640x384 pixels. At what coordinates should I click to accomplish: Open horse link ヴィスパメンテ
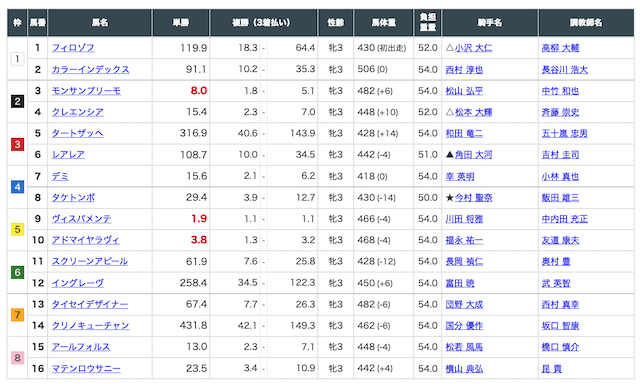coord(82,219)
